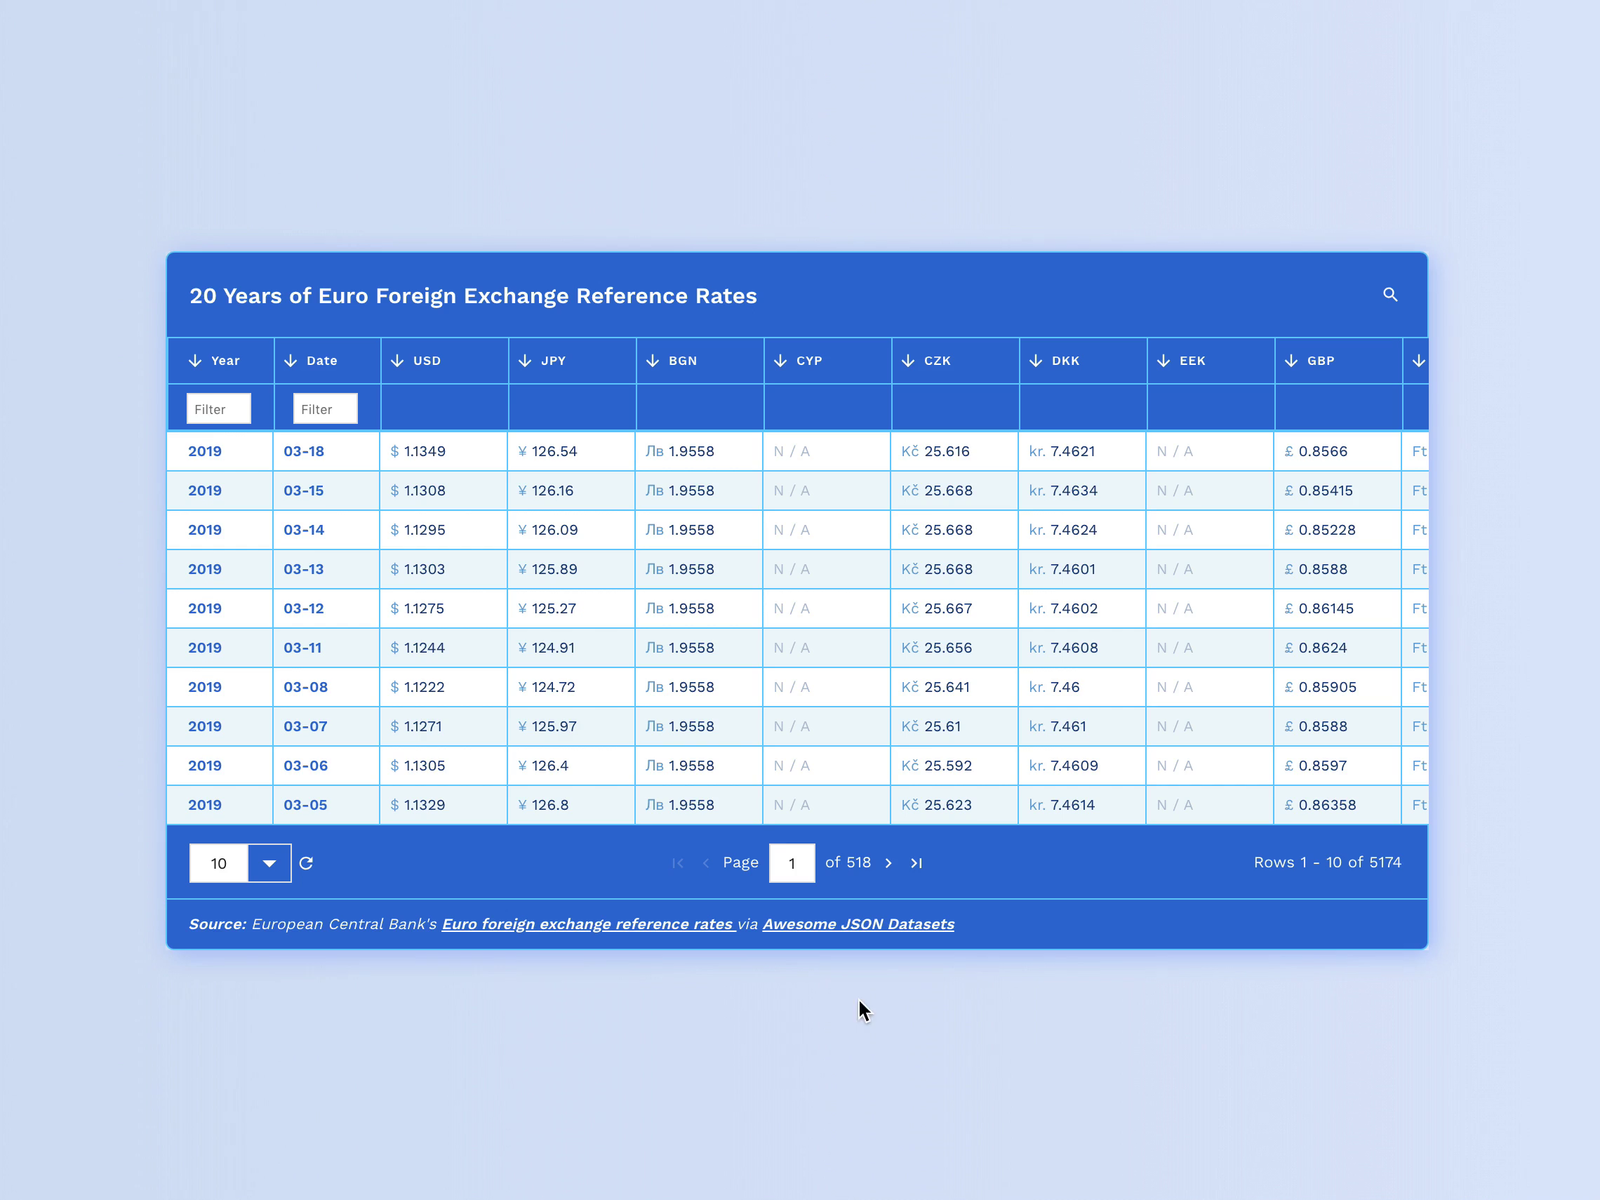Click the JPY value ¥ 126.8
Screen dimensions: 1600x1200
click(543, 805)
